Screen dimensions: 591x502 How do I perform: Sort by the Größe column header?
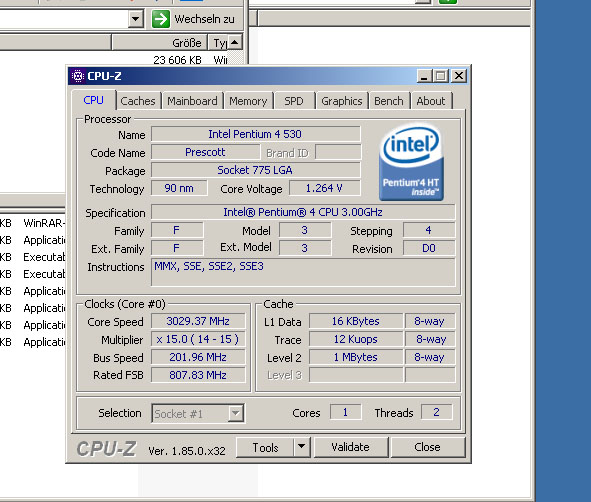[x=159, y=43]
